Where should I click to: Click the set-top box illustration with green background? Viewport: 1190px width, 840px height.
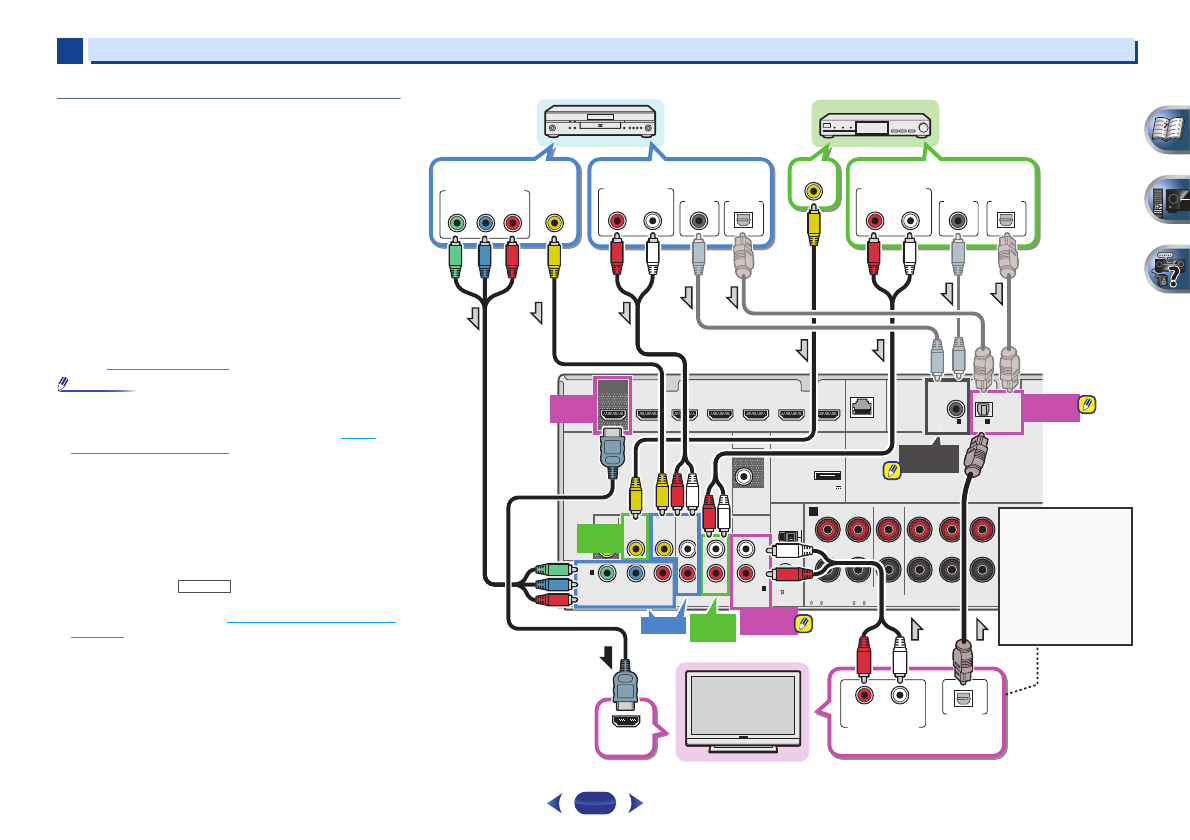[876, 126]
